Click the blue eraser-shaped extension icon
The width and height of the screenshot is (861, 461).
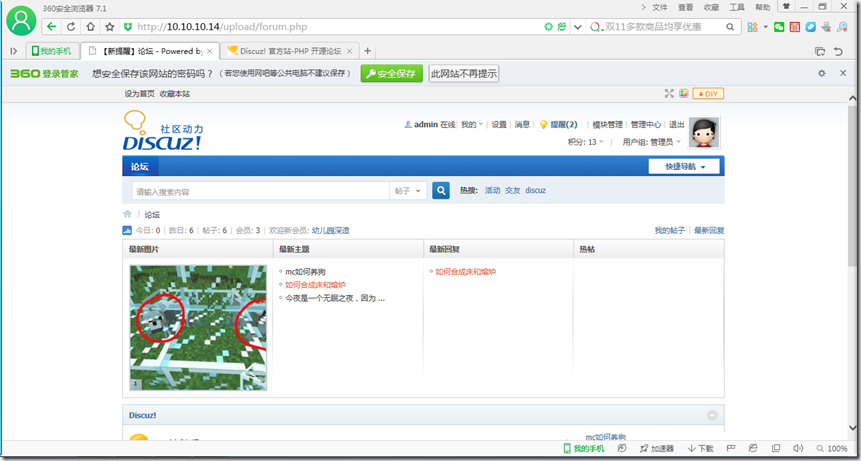click(x=810, y=27)
